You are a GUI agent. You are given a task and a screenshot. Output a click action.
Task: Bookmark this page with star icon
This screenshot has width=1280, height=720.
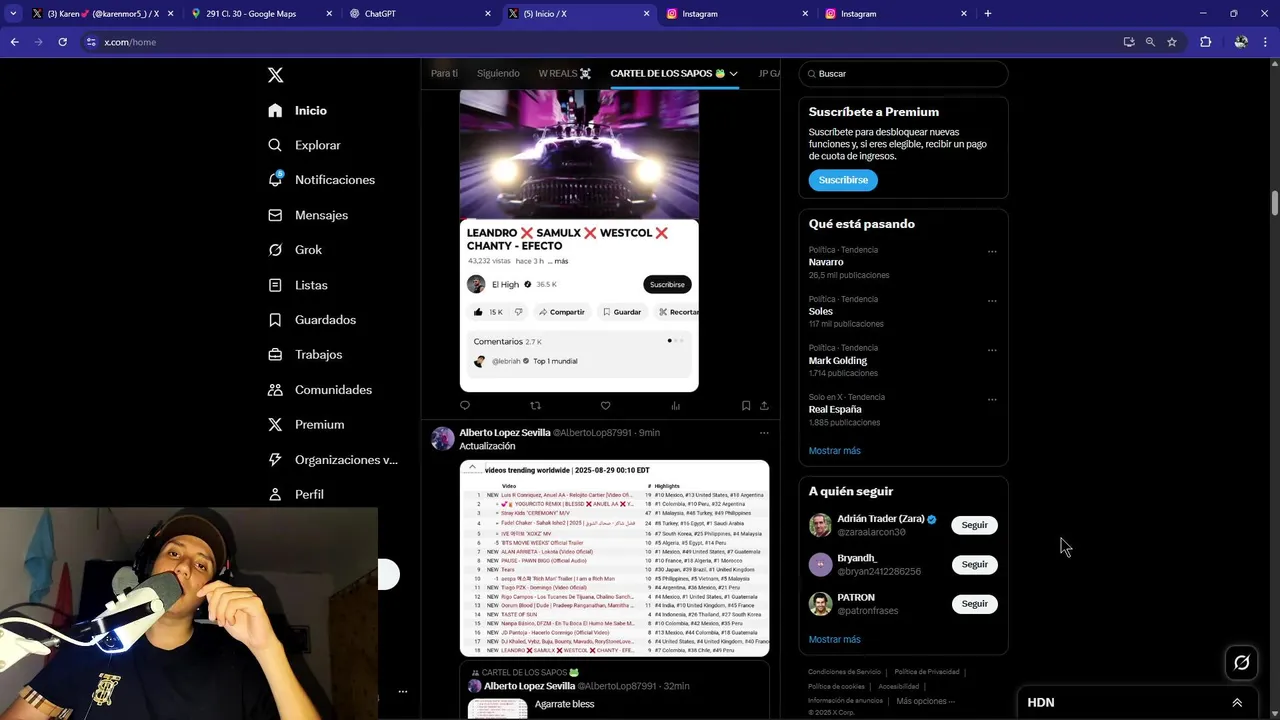pyautogui.click(x=1172, y=42)
